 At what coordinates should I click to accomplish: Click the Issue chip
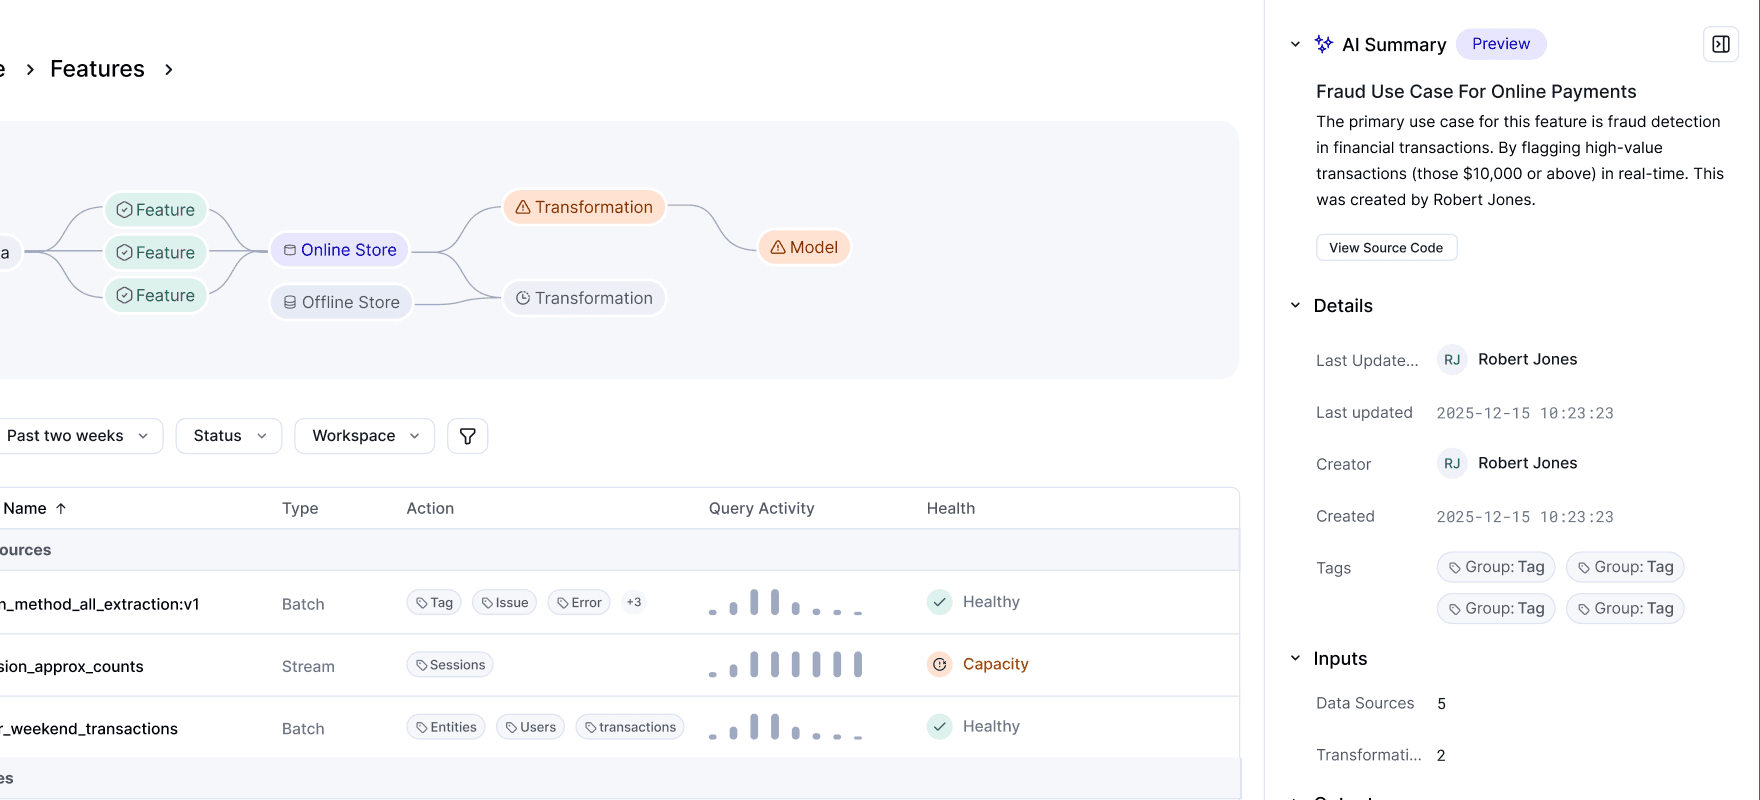click(504, 602)
